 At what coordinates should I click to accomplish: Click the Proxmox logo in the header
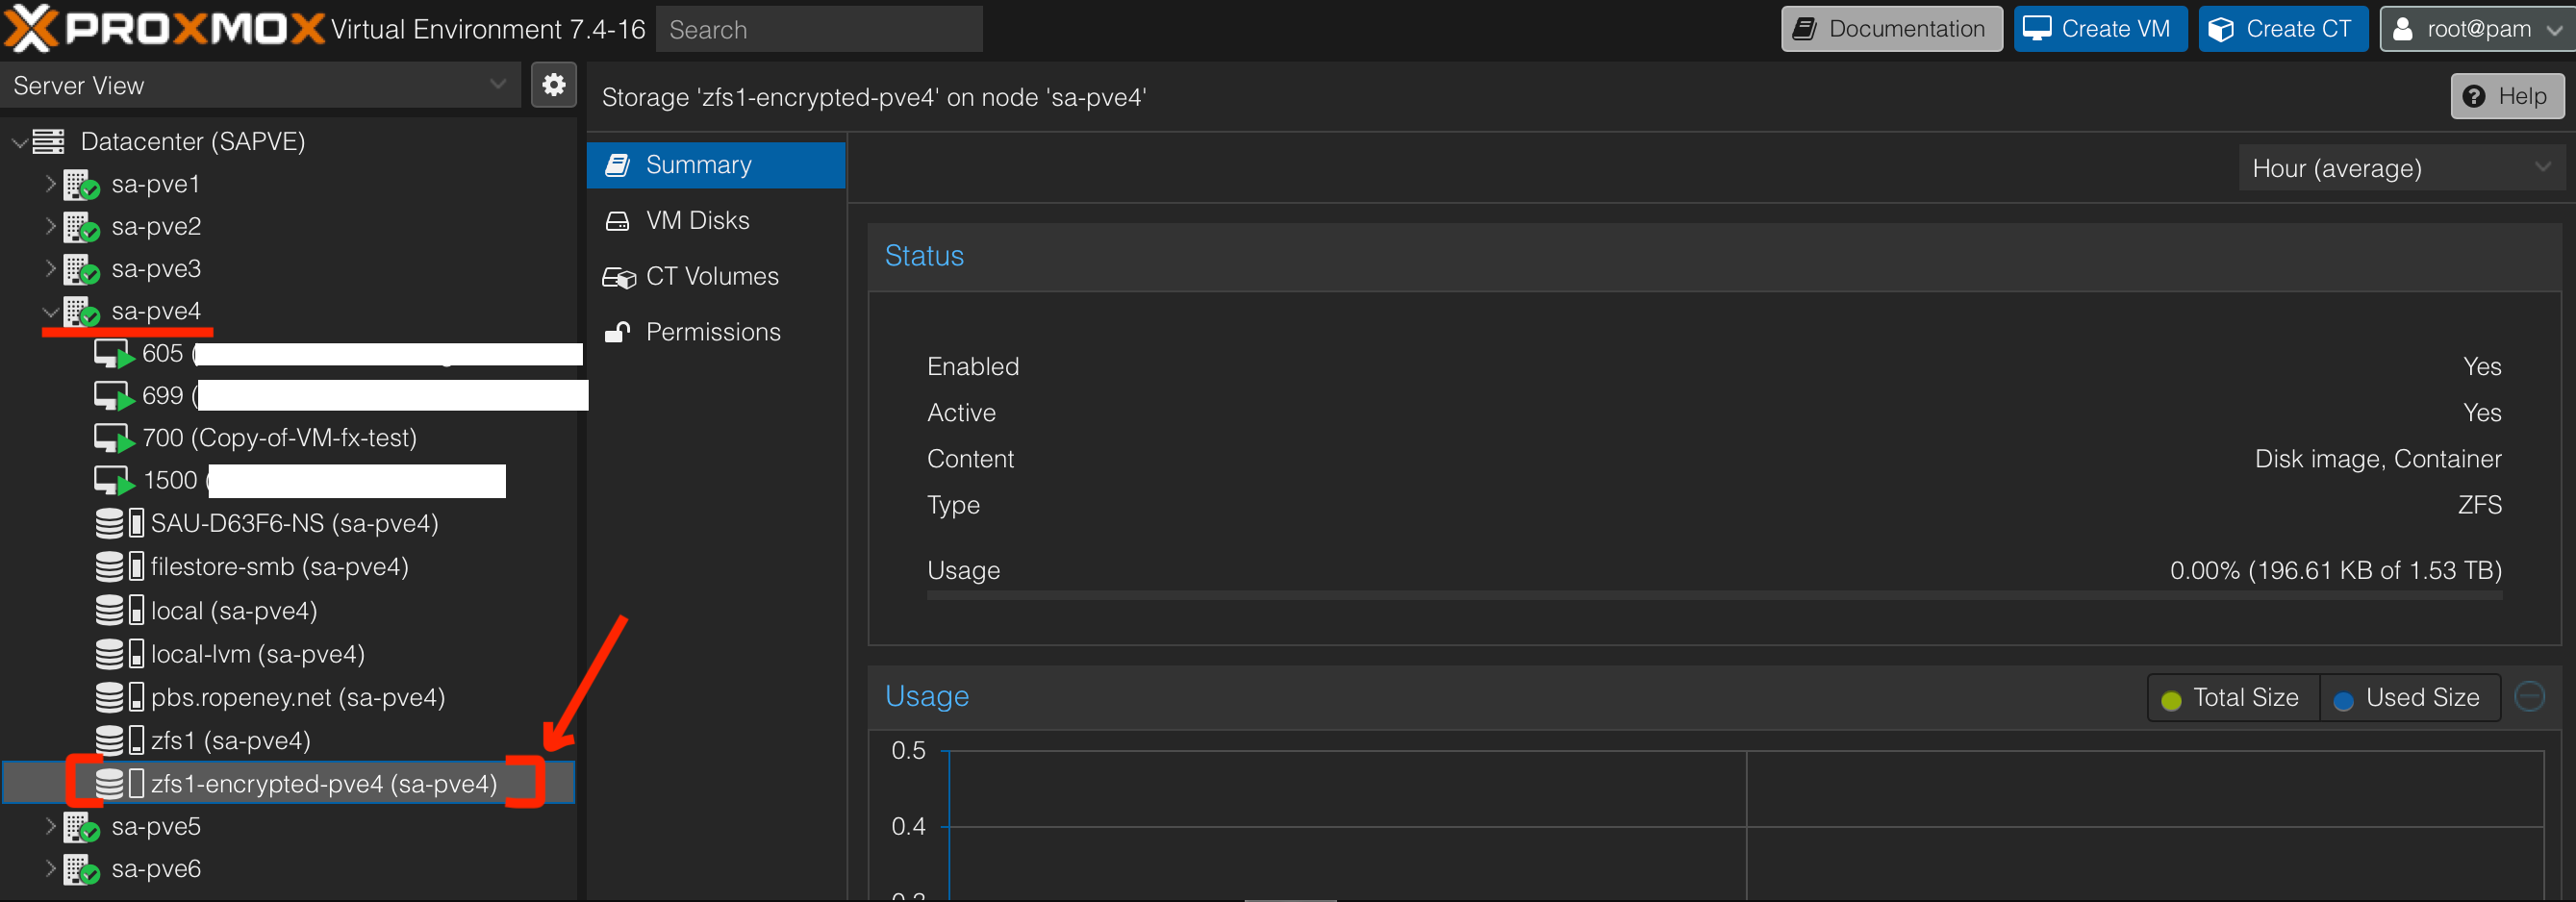165,29
